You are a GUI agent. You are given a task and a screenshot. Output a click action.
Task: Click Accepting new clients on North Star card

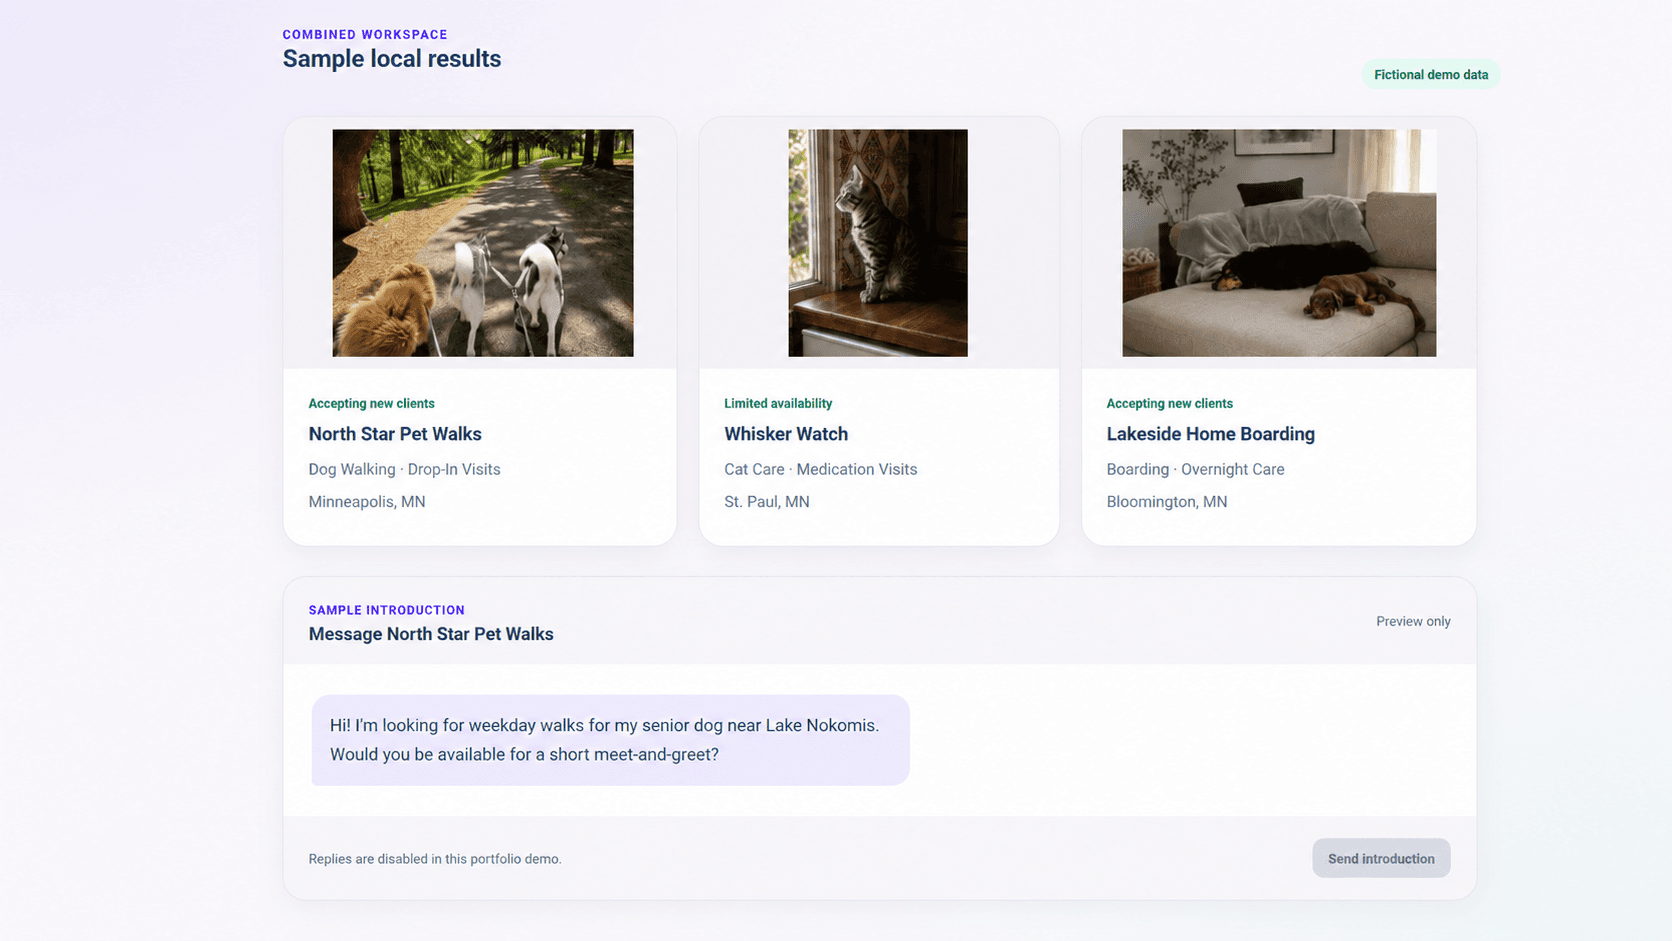(371, 404)
